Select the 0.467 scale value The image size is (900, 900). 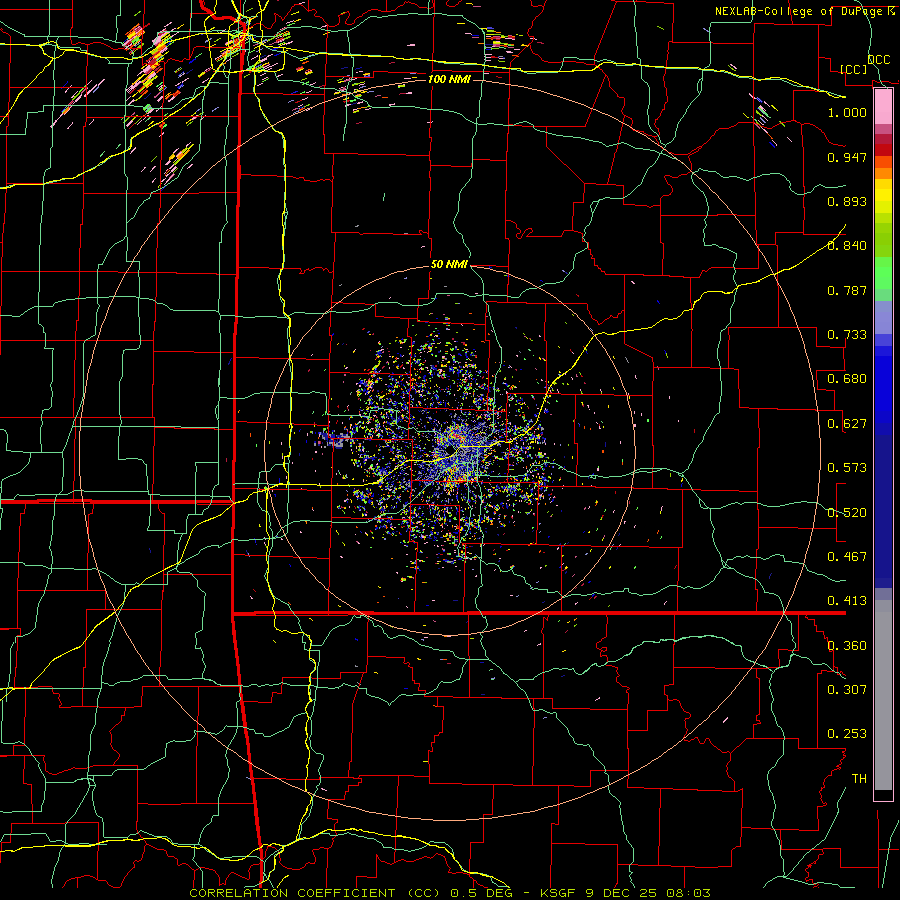coord(847,556)
